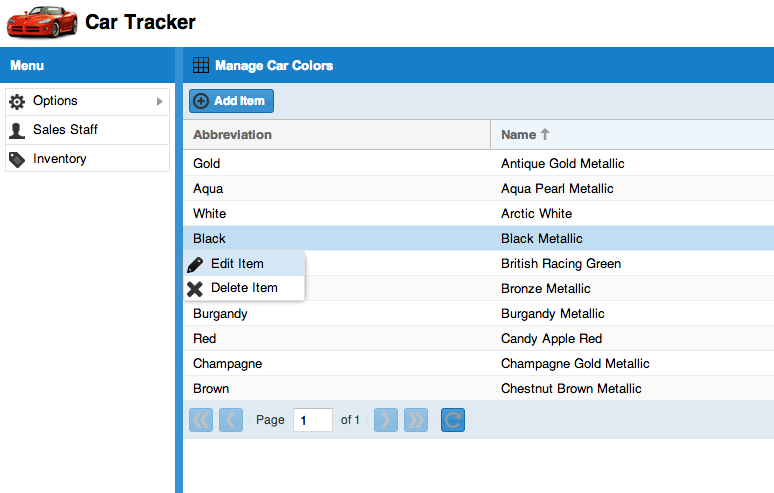Click the Sales Staff person icon
Viewport: 774px width, 493px height.
click(17, 130)
